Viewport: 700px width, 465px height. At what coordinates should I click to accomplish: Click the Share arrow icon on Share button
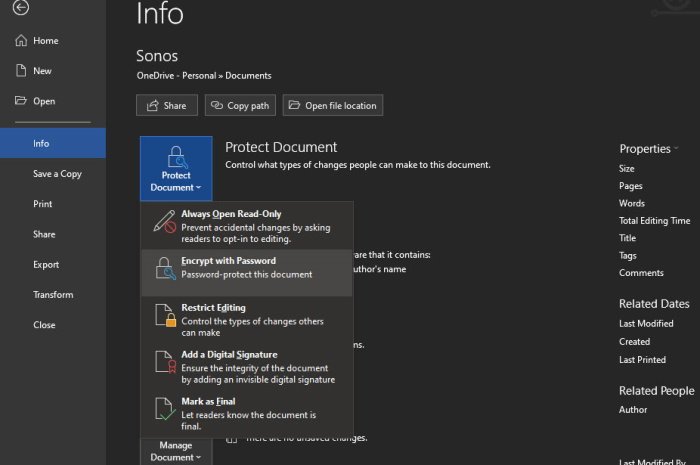[x=153, y=105]
